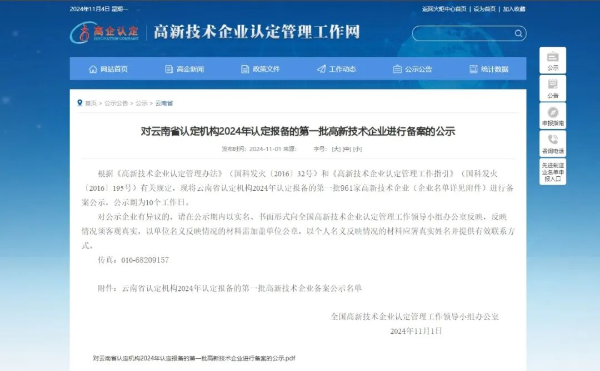The image size is (600, 371).
Task: Go to the 网站首页 navigation item
Action: pos(108,69)
